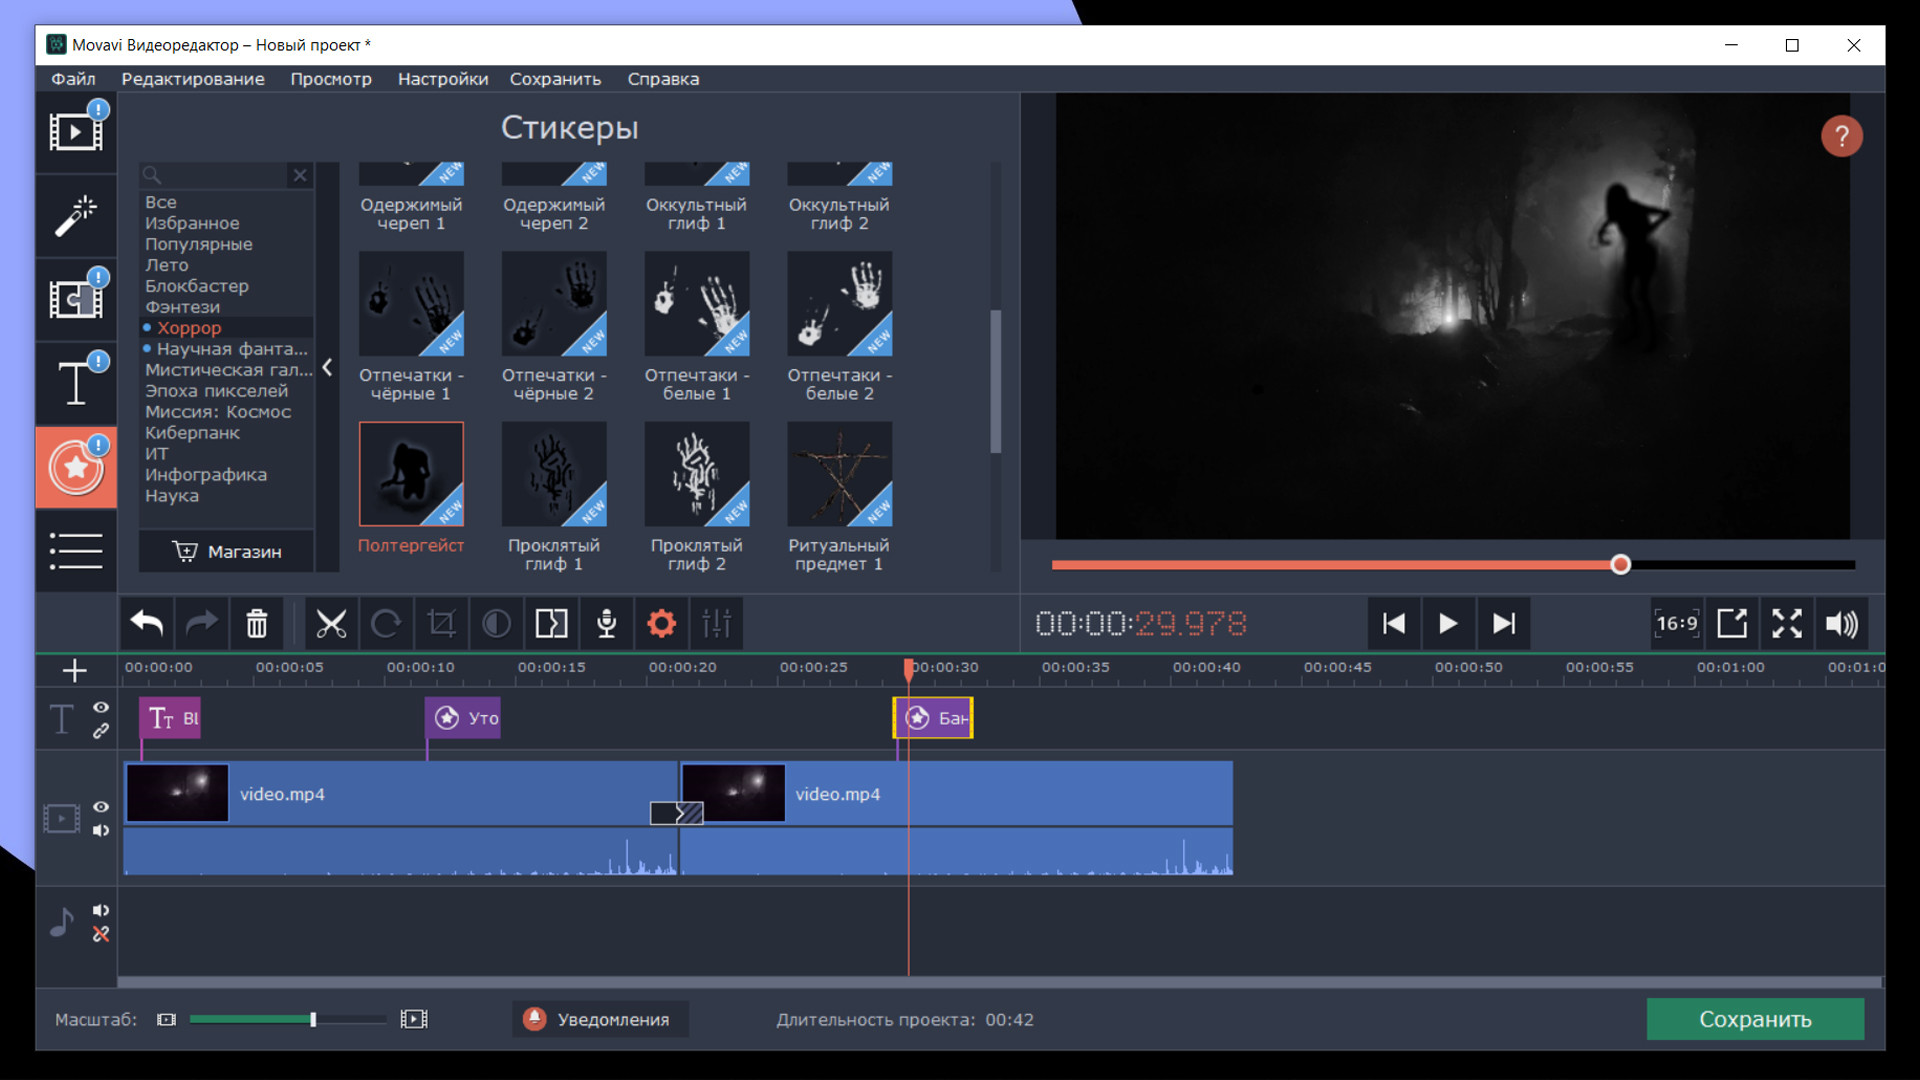This screenshot has height=1080, width=1920.
Task: Click the Масштаб zoom slider handle
Action: (313, 1019)
